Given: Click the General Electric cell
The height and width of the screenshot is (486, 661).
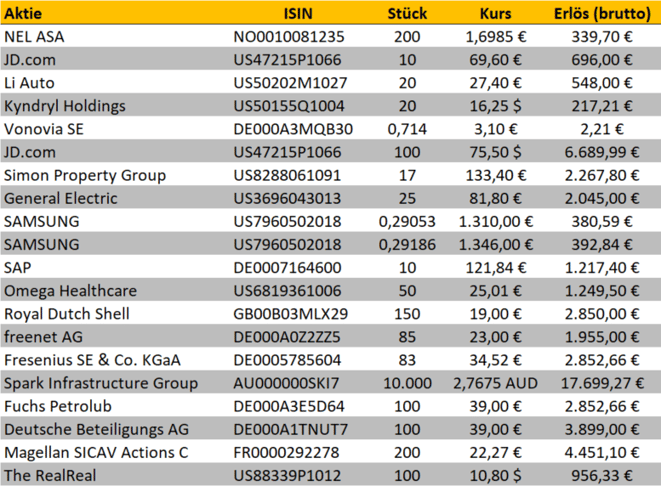Looking at the screenshot, I should pos(61,199).
